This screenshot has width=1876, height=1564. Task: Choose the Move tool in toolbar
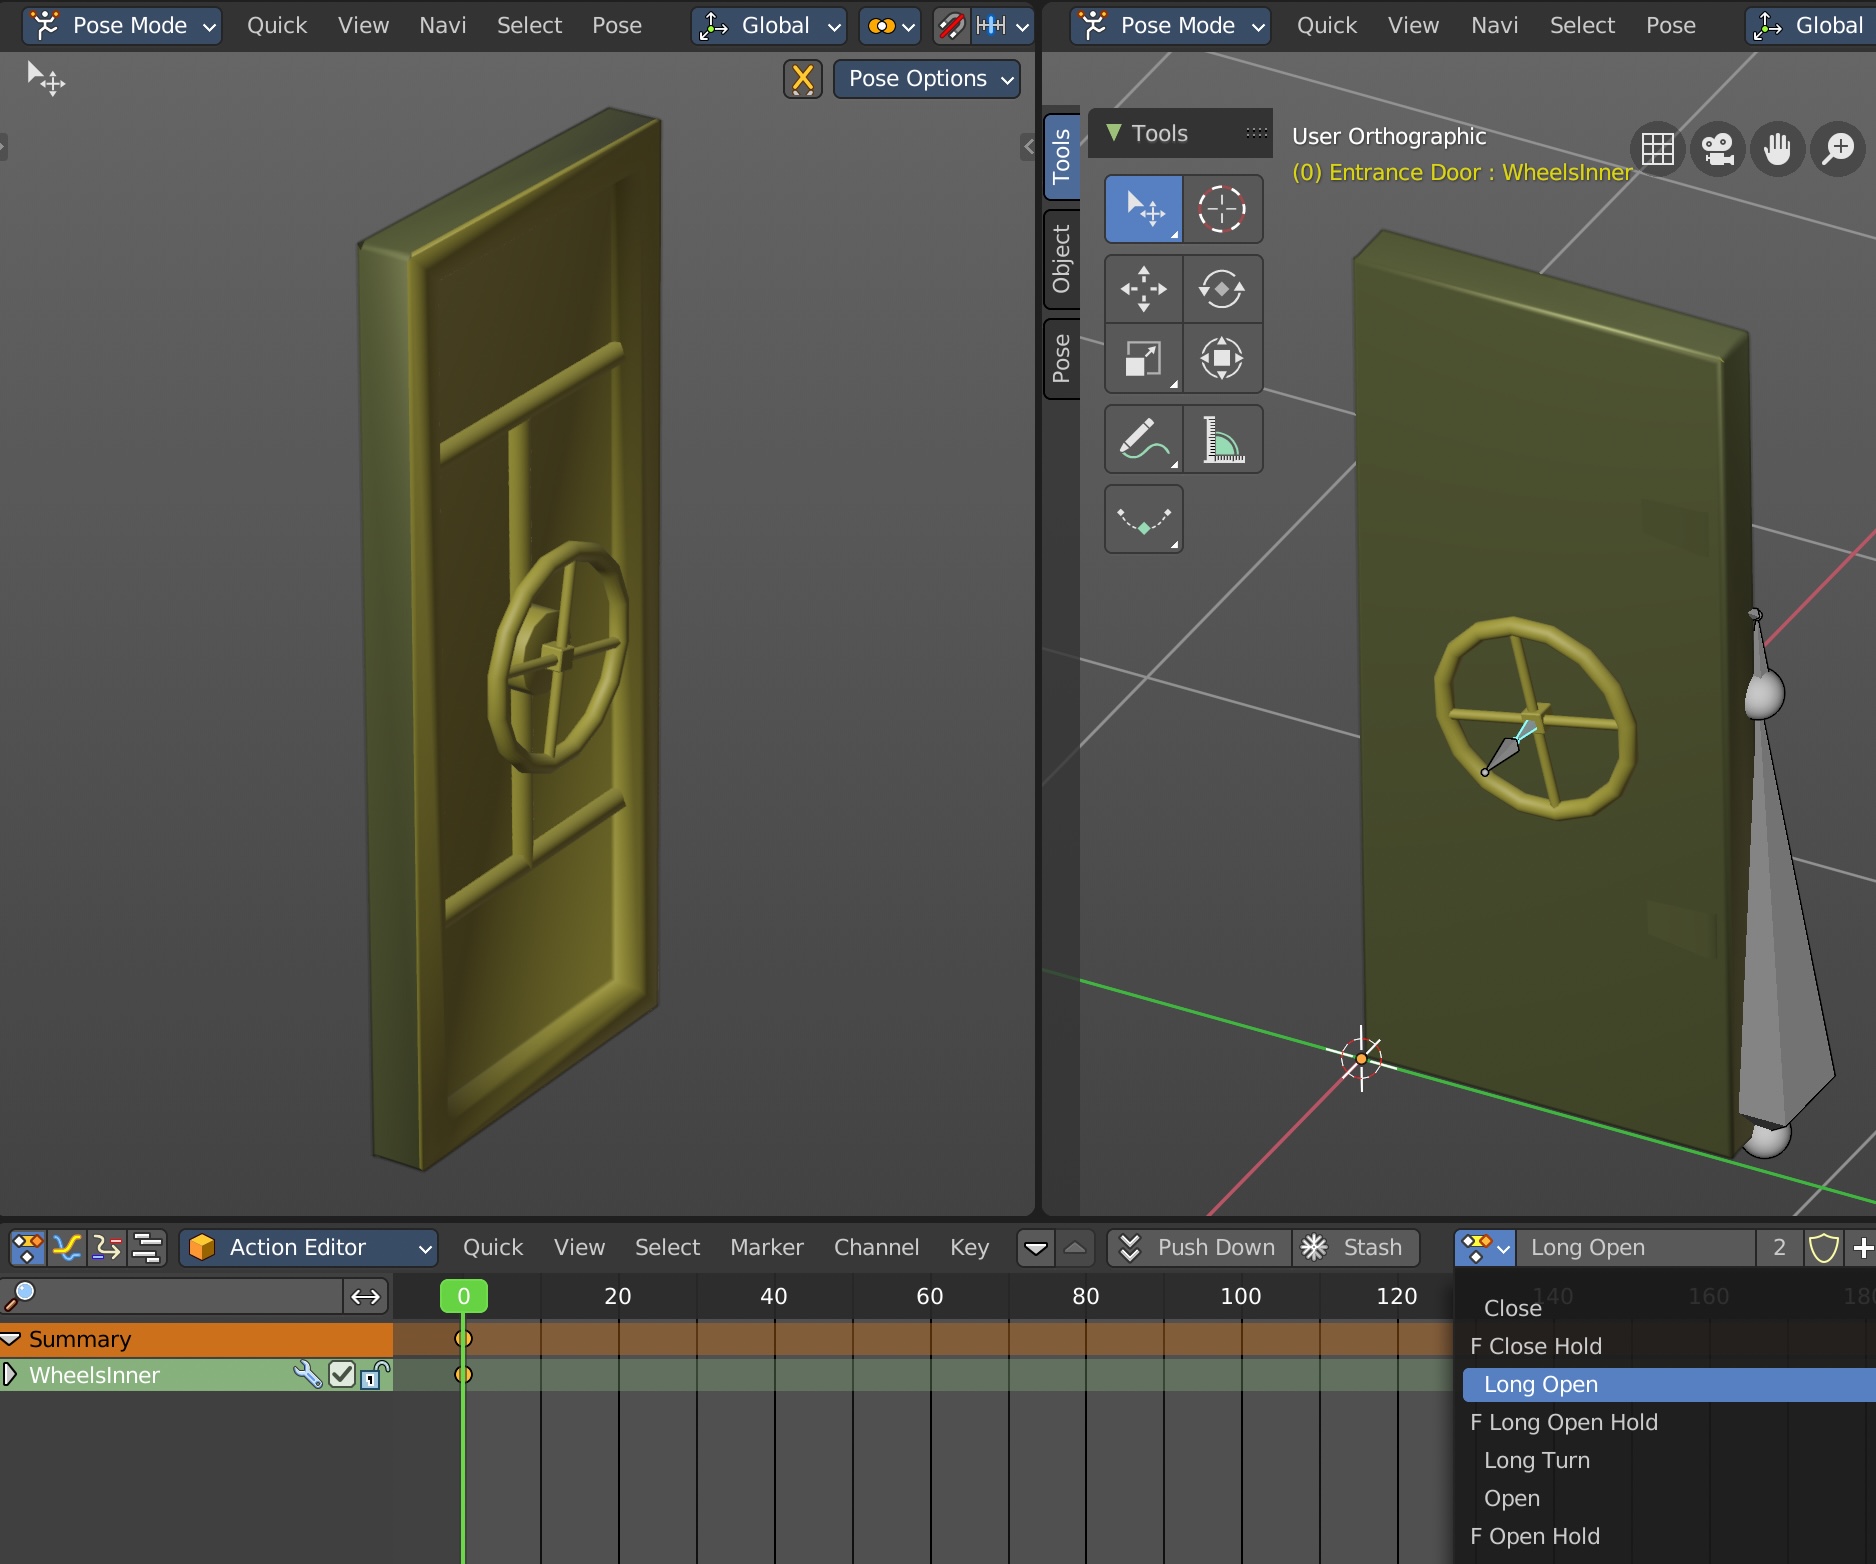click(1143, 289)
